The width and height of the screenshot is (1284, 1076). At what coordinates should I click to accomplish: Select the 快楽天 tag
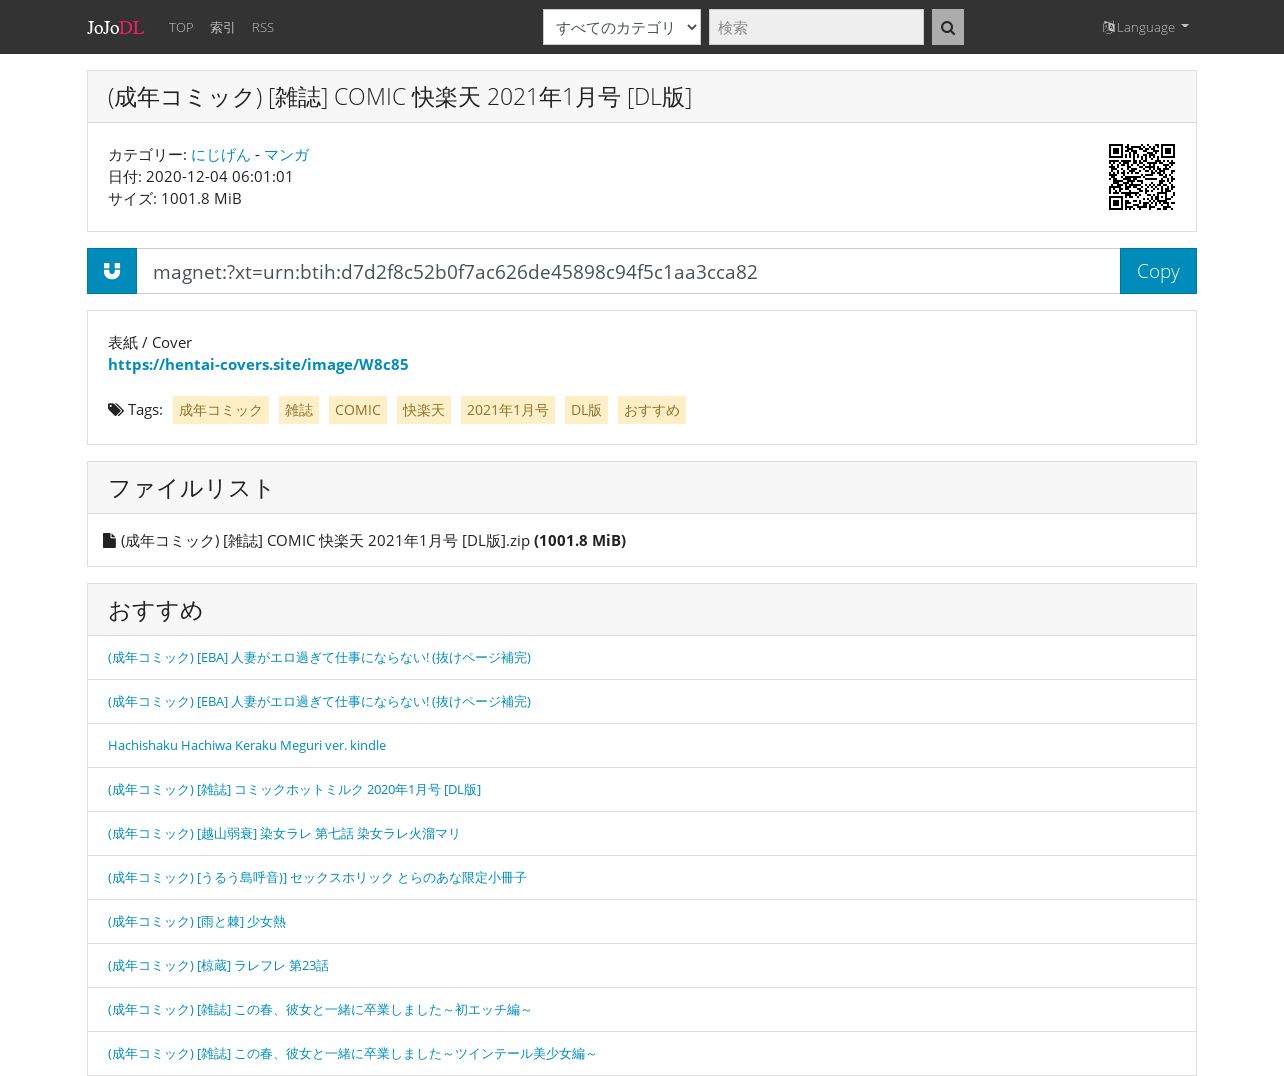pyautogui.click(x=424, y=410)
